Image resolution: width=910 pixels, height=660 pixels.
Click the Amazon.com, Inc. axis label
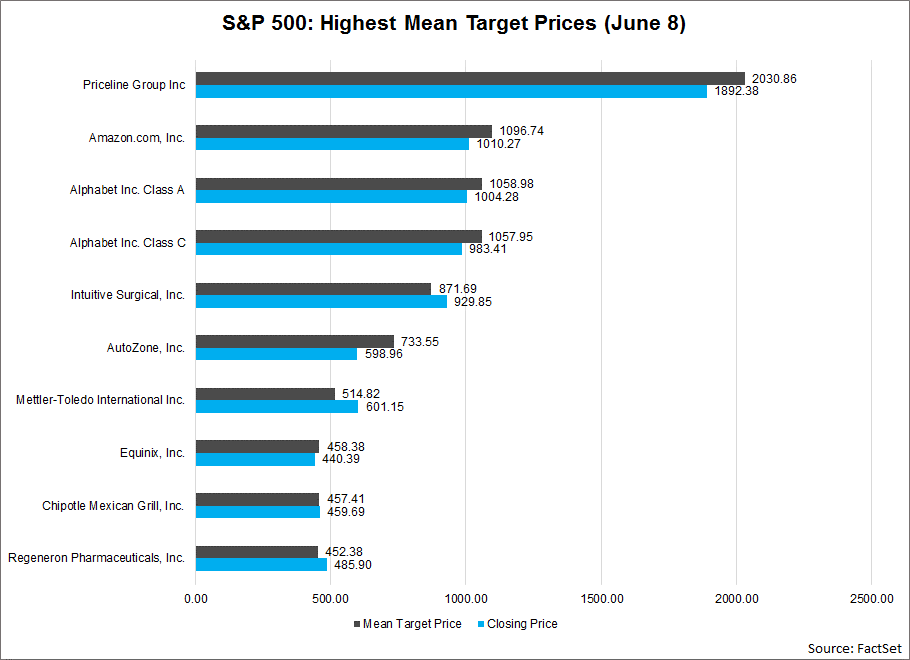(x=137, y=137)
